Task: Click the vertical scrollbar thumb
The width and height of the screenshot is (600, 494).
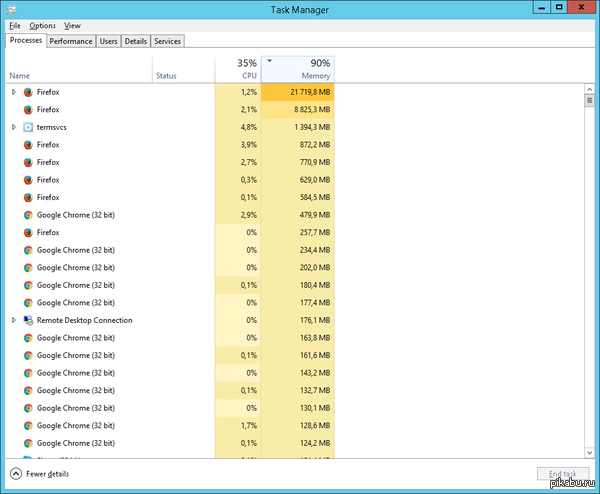Action: (589, 101)
